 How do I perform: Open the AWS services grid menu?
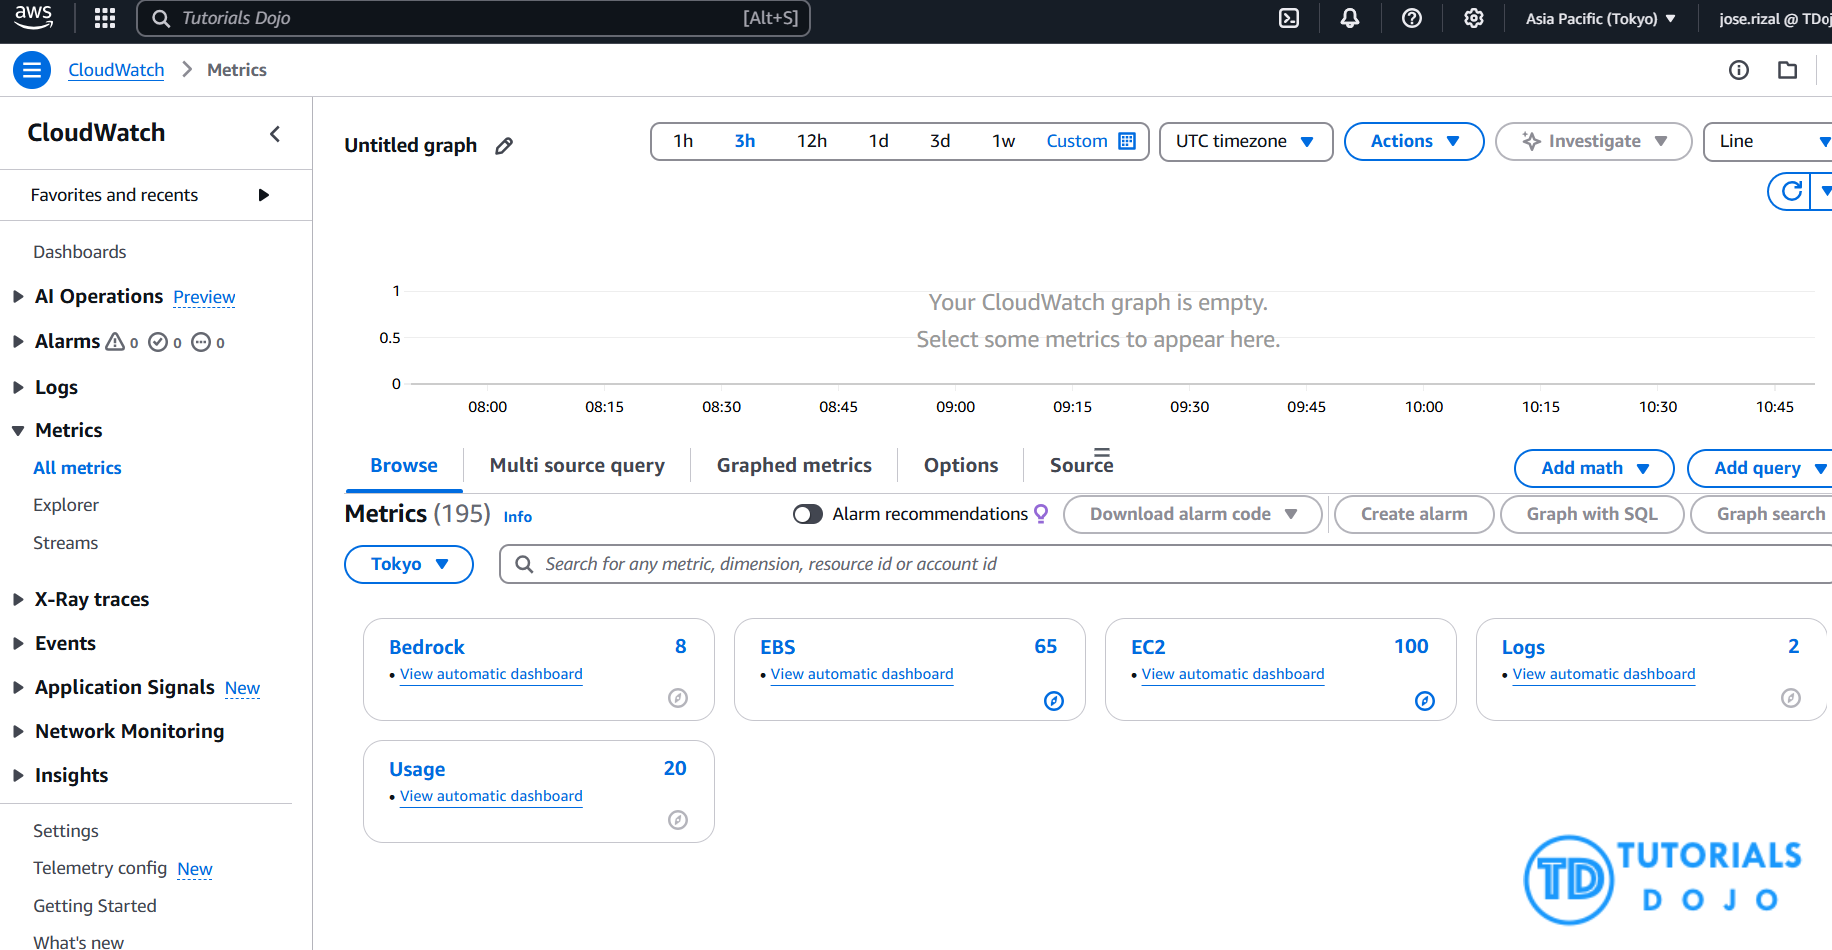coord(105,18)
